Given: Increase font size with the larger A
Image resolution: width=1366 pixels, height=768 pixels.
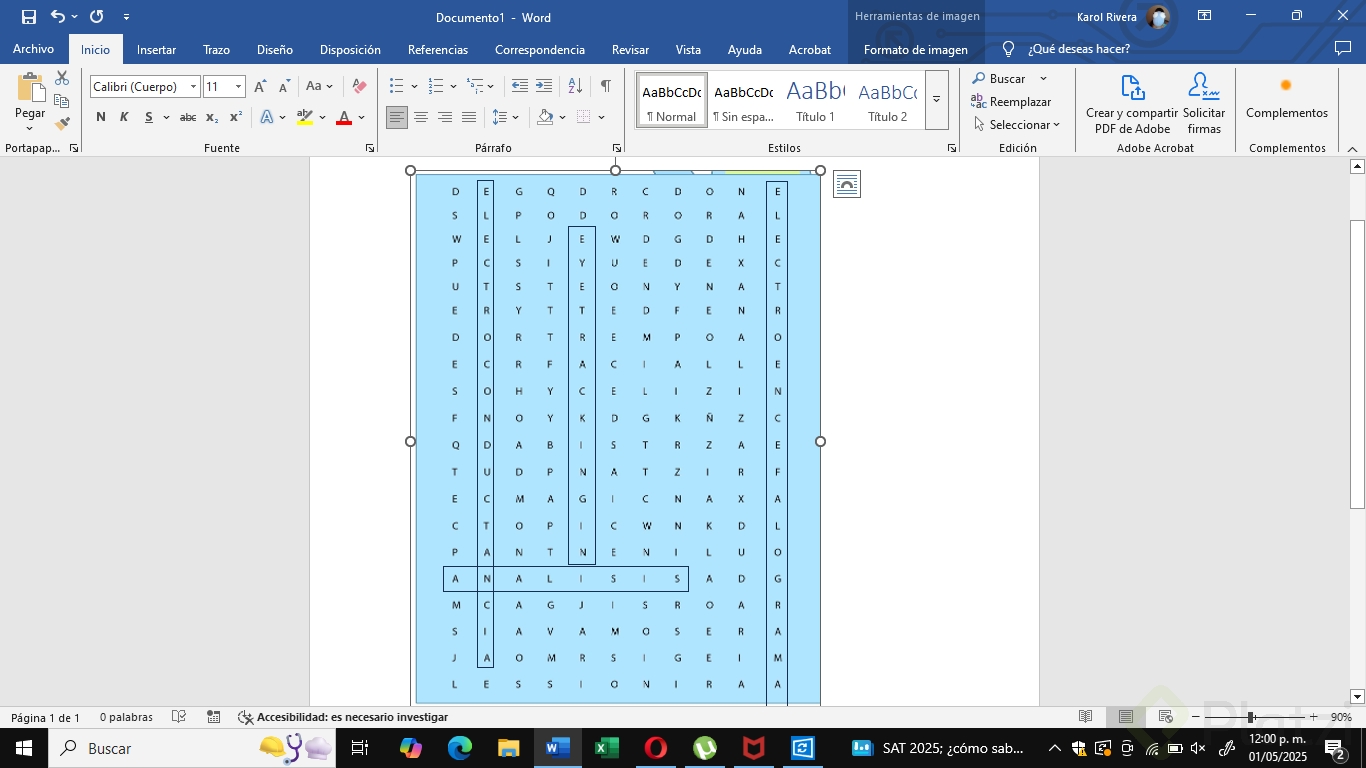Looking at the screenshot, I should 260,87.
